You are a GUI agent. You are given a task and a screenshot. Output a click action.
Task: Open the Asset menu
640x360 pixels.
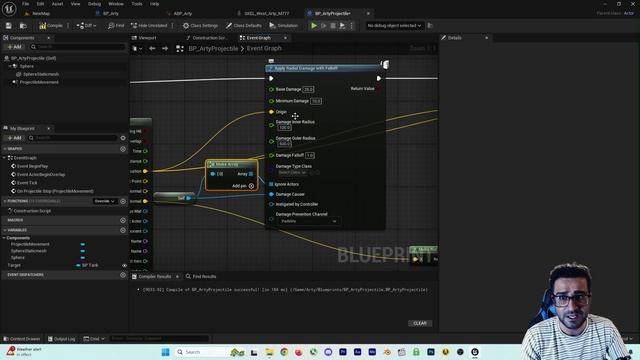[x=57, y=4]
